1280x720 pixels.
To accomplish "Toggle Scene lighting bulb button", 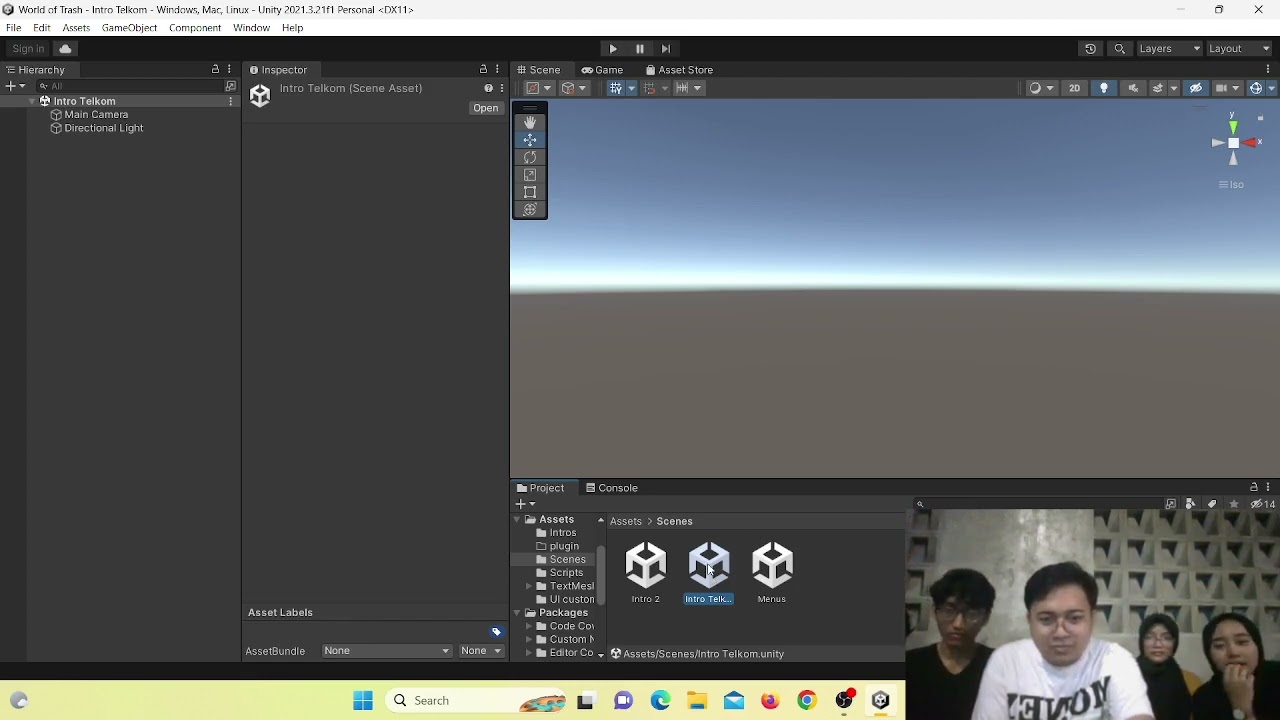I will 1104,88.
